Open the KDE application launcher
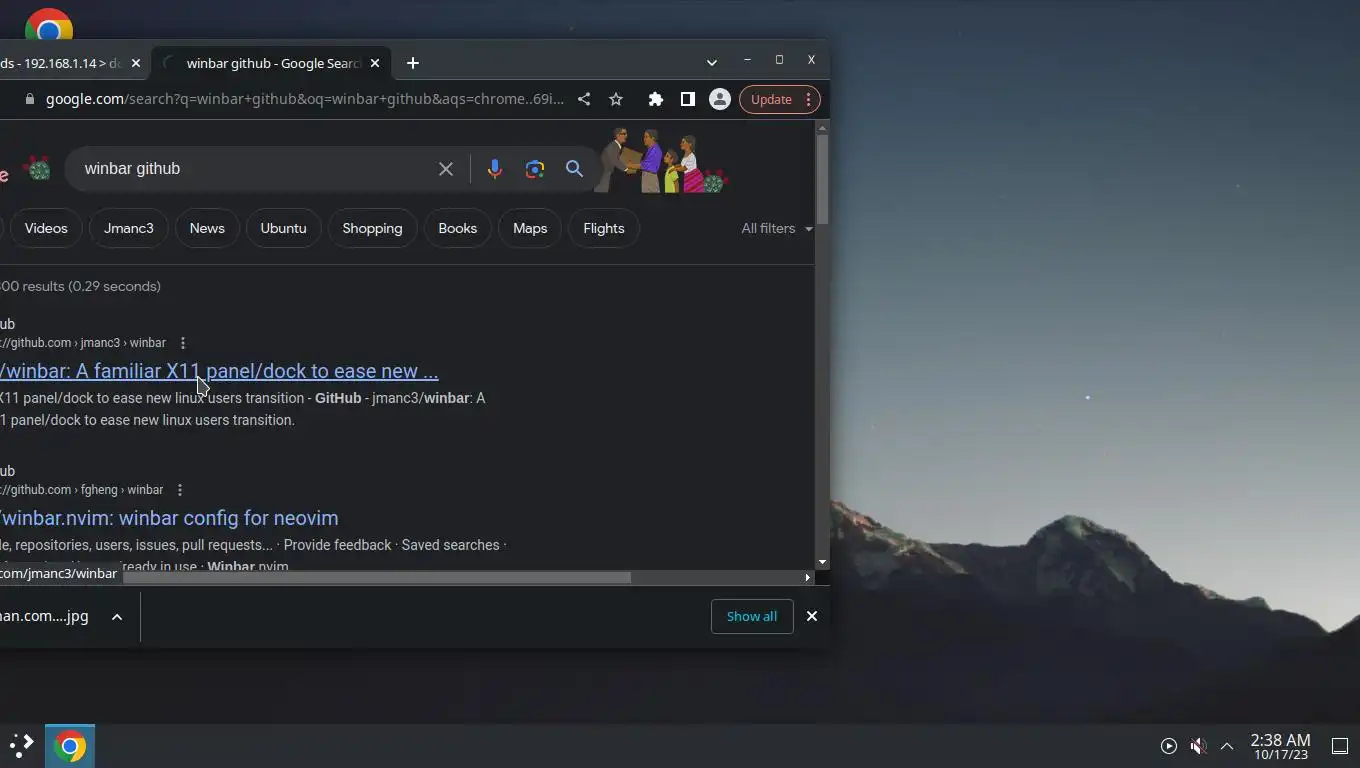 (22, 746)
